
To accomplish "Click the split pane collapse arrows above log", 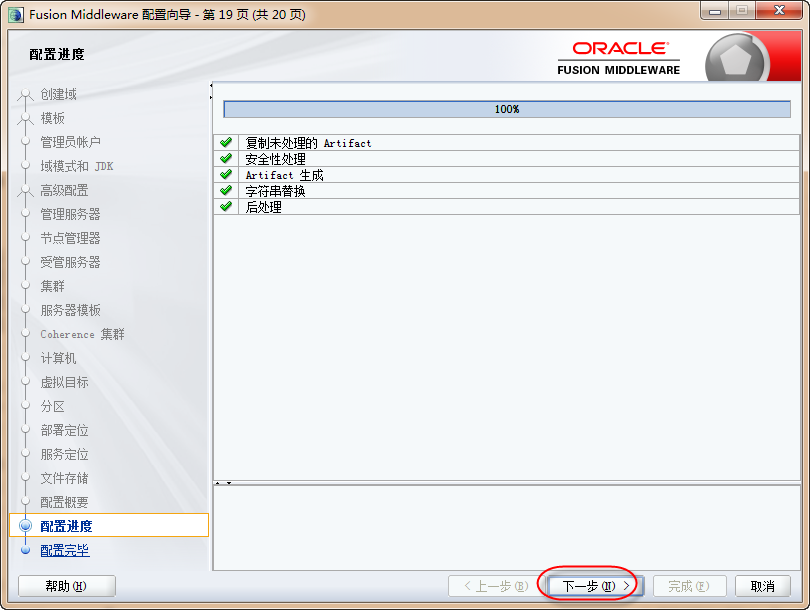I will pos(223,483).
